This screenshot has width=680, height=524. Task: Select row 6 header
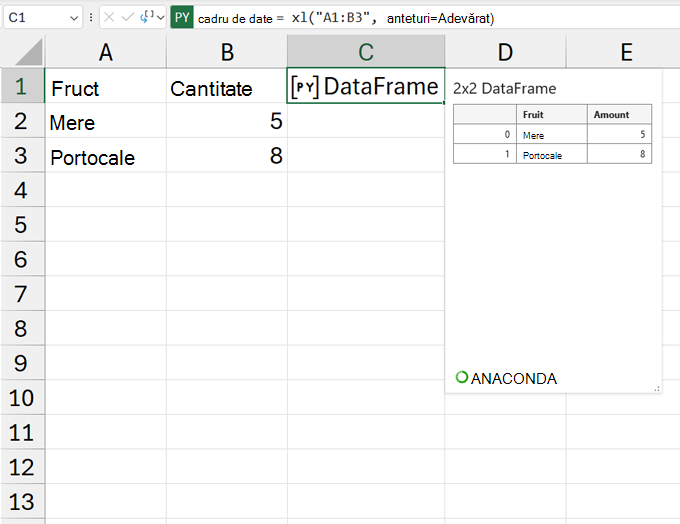23,259
